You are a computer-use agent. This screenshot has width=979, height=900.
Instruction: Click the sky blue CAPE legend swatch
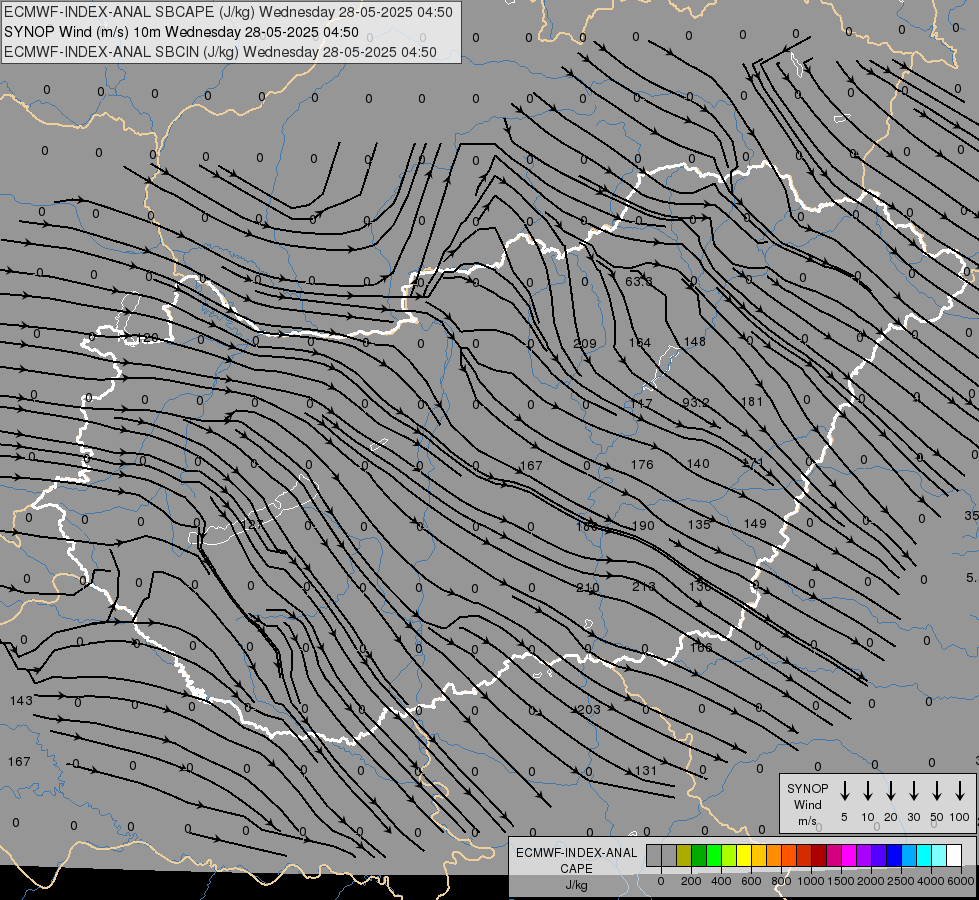[x=908, y=856]
